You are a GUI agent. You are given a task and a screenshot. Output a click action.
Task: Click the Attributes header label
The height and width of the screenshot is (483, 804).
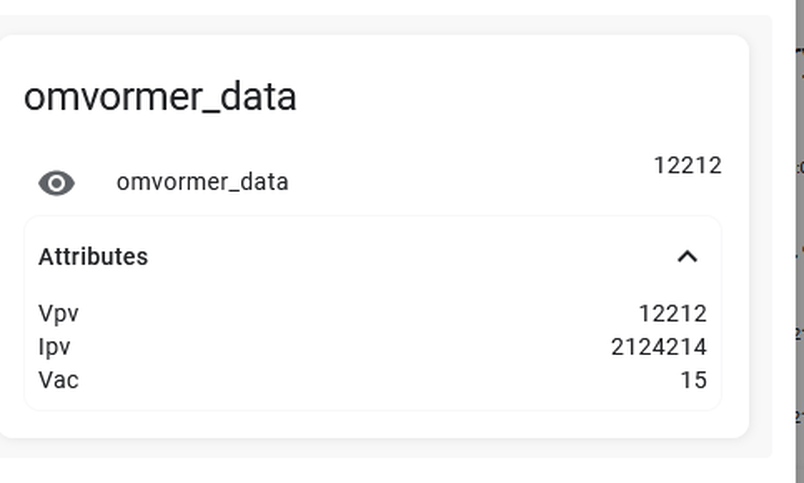coord(93,256)
